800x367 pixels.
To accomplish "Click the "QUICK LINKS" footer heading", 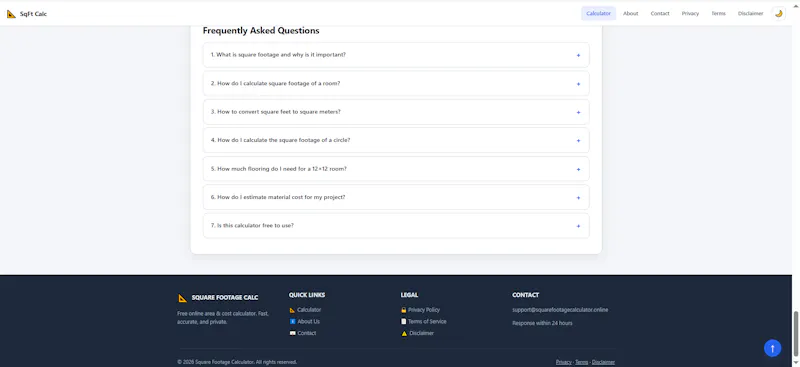I will pos(307,295).
